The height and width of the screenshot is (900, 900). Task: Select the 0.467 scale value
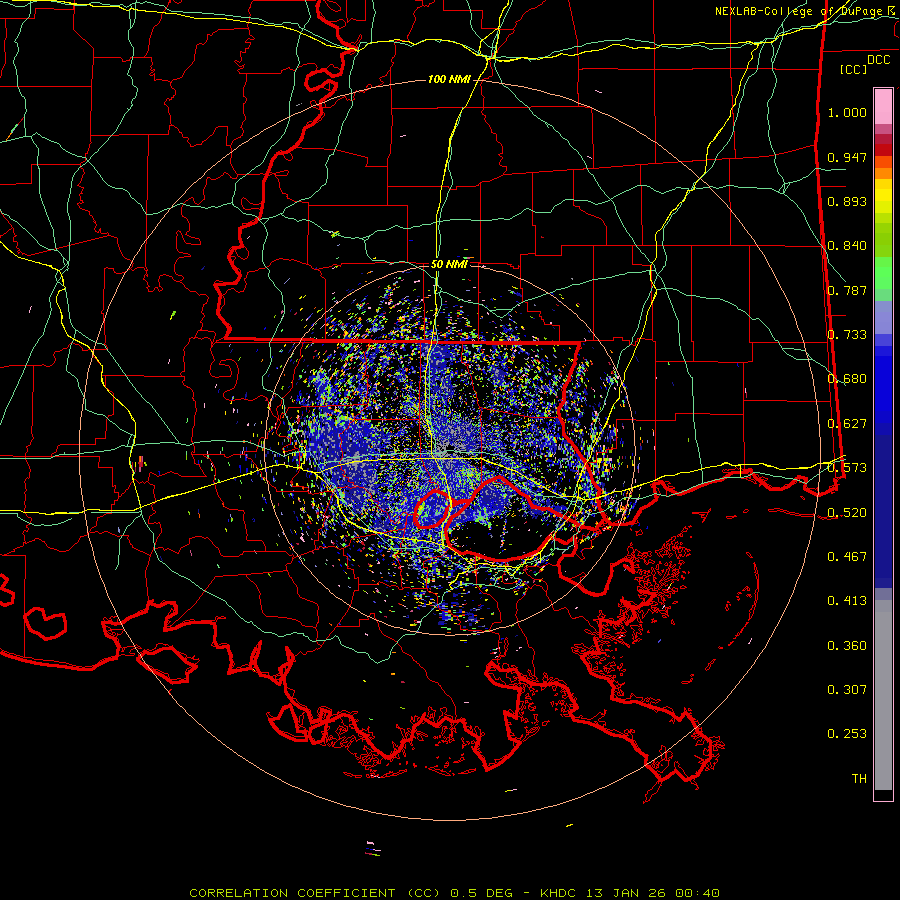click(x=847, y=557)
